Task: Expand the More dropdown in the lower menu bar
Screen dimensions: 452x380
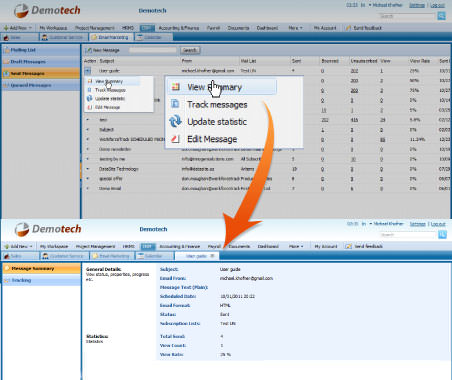Action: pyautogui.click(x=302, y=246)
